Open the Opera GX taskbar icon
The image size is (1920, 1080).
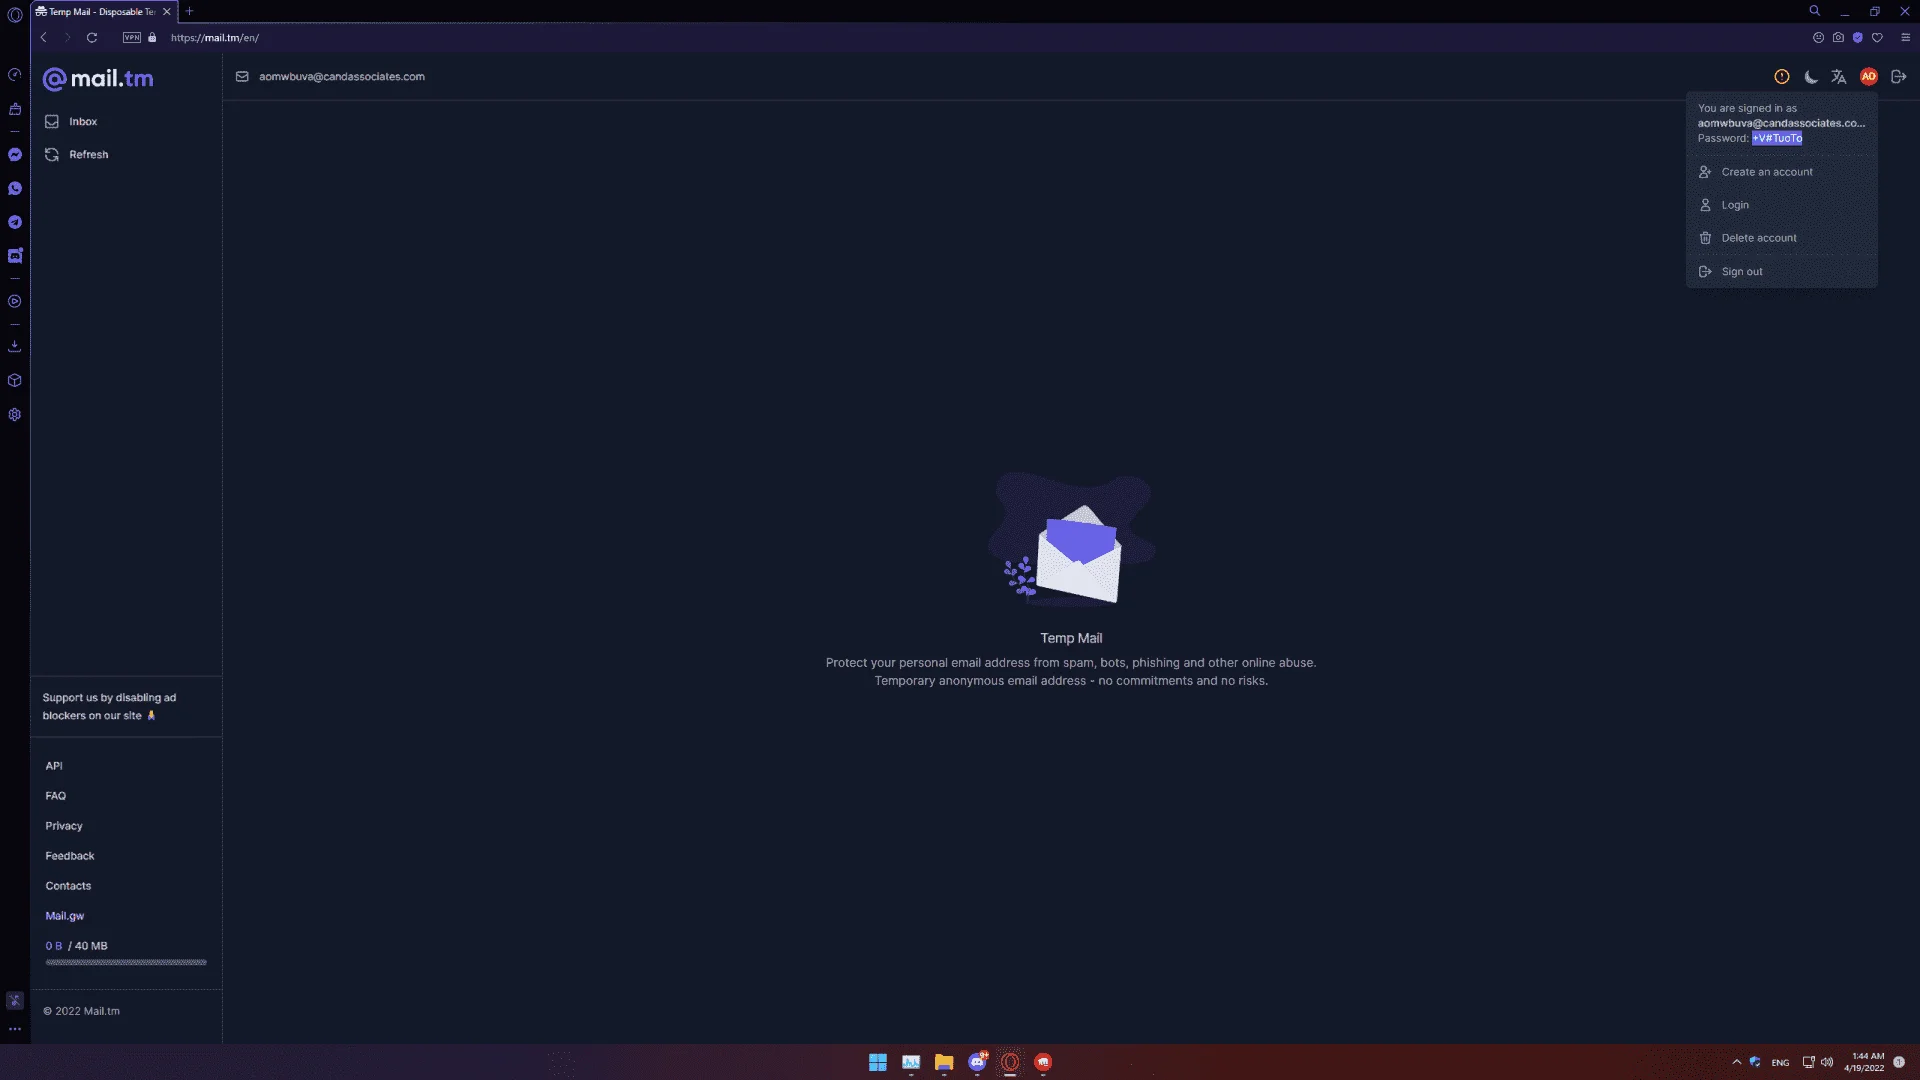pos(1010,1062)
